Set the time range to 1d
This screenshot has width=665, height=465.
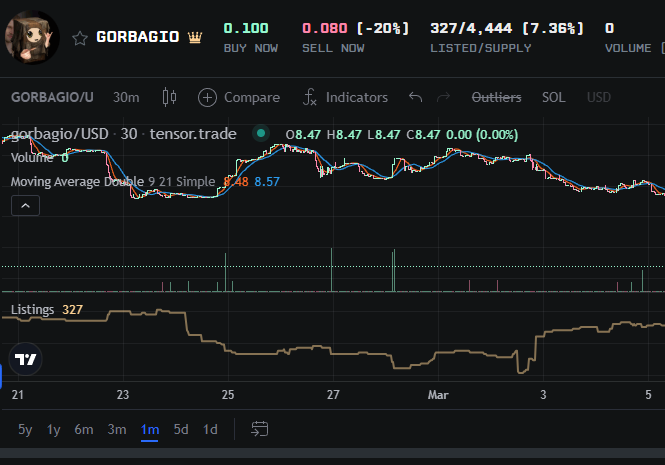(x=210, y=429)
